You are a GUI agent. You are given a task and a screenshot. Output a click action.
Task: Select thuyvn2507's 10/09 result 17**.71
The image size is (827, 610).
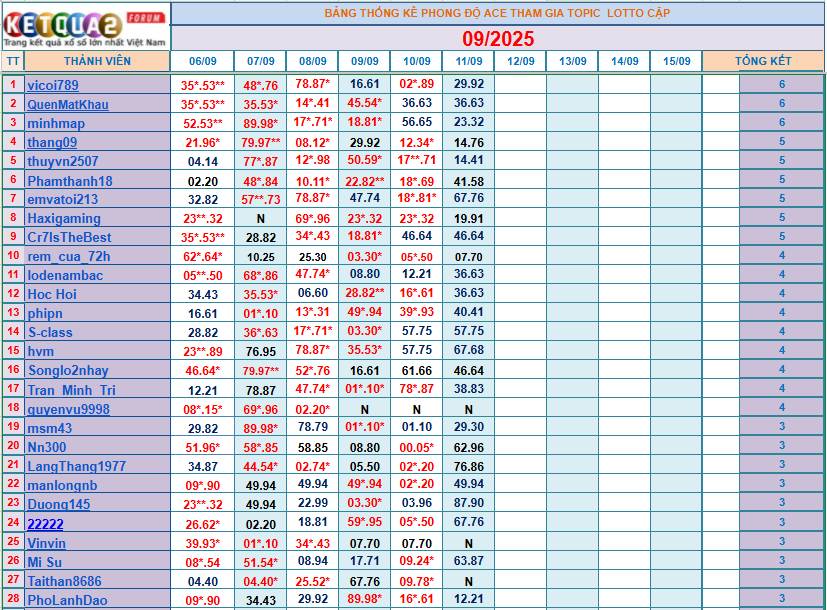417,159
